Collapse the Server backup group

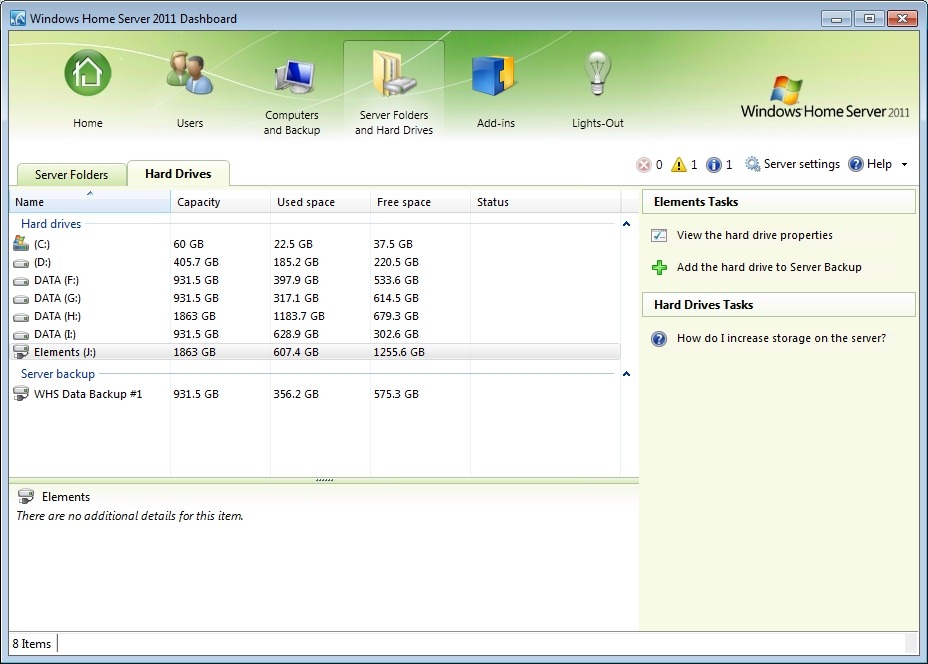[627, 374]
